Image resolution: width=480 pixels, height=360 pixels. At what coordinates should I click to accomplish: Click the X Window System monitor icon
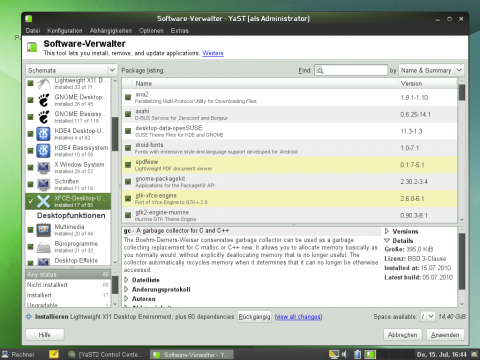[x=44, y=168]
